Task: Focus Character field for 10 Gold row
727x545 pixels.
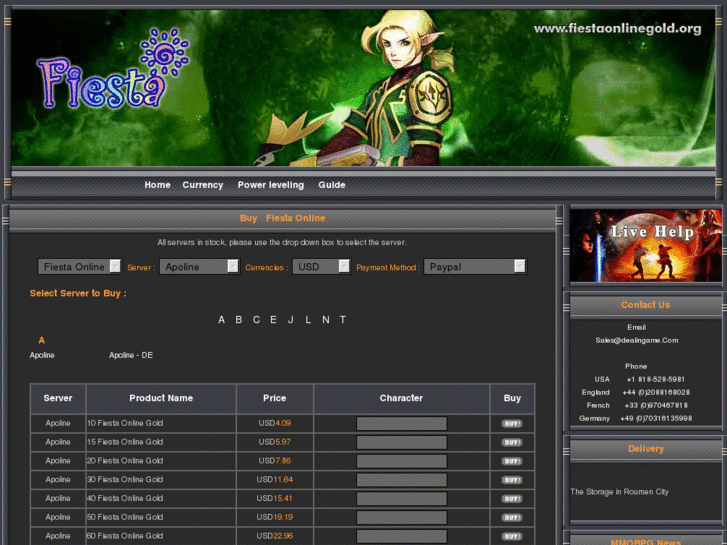Action: 402,423
